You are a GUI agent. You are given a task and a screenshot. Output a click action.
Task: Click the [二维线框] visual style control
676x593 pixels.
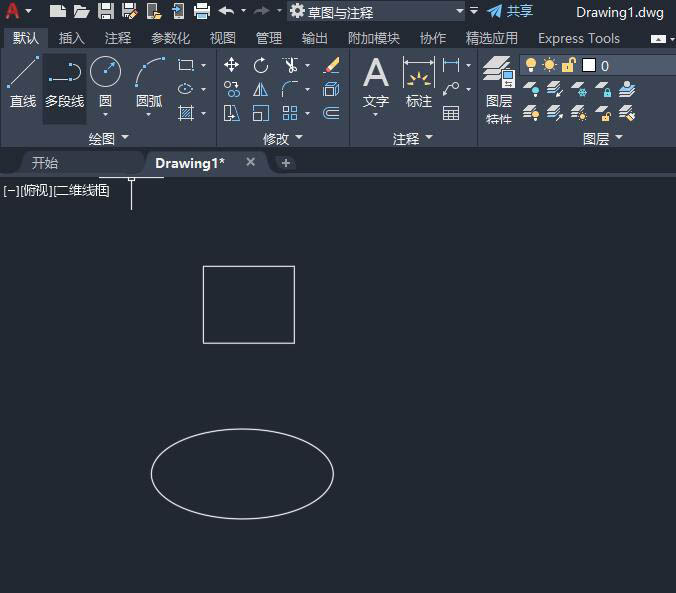[x=81, y=190]
